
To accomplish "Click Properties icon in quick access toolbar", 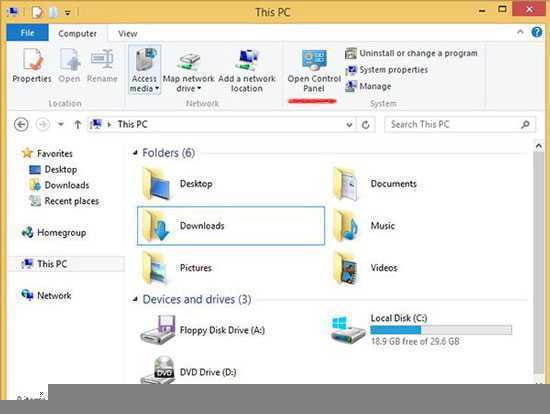I will pos(36,12).
